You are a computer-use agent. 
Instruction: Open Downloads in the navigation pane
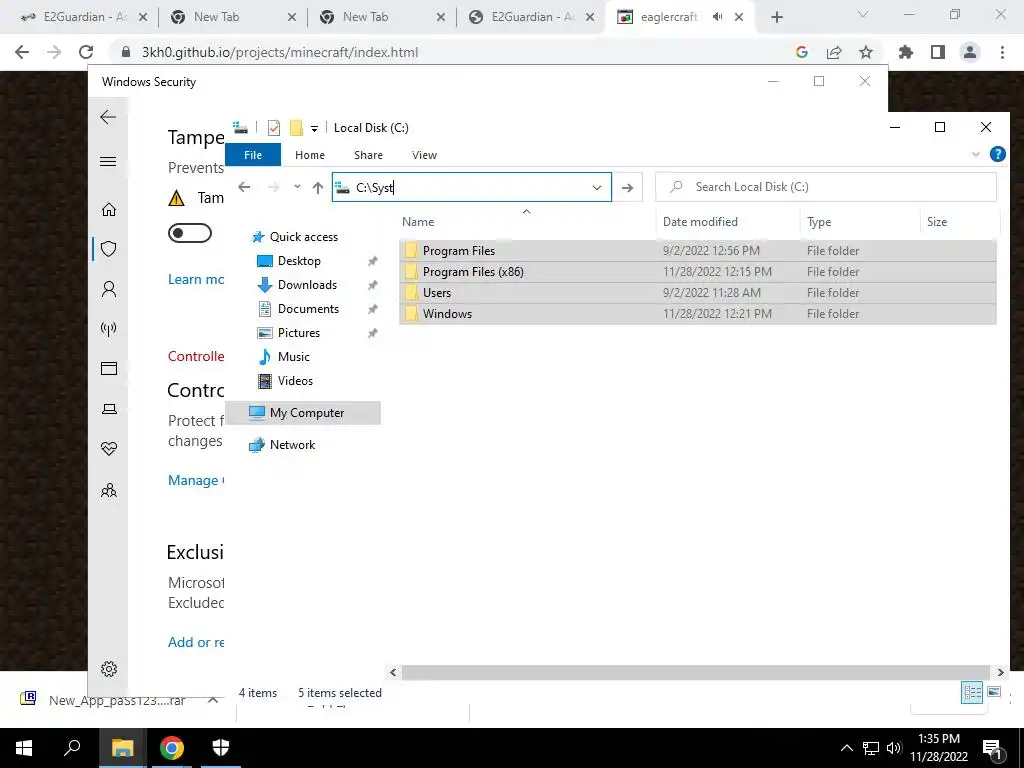[x=307, y=285]
